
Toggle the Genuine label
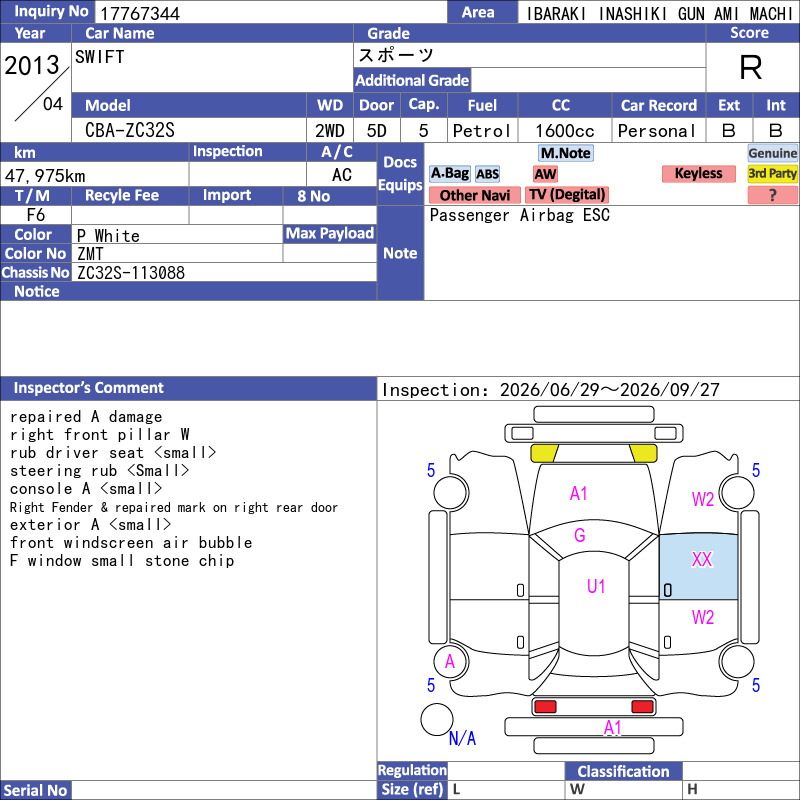(x=772, y=153)
